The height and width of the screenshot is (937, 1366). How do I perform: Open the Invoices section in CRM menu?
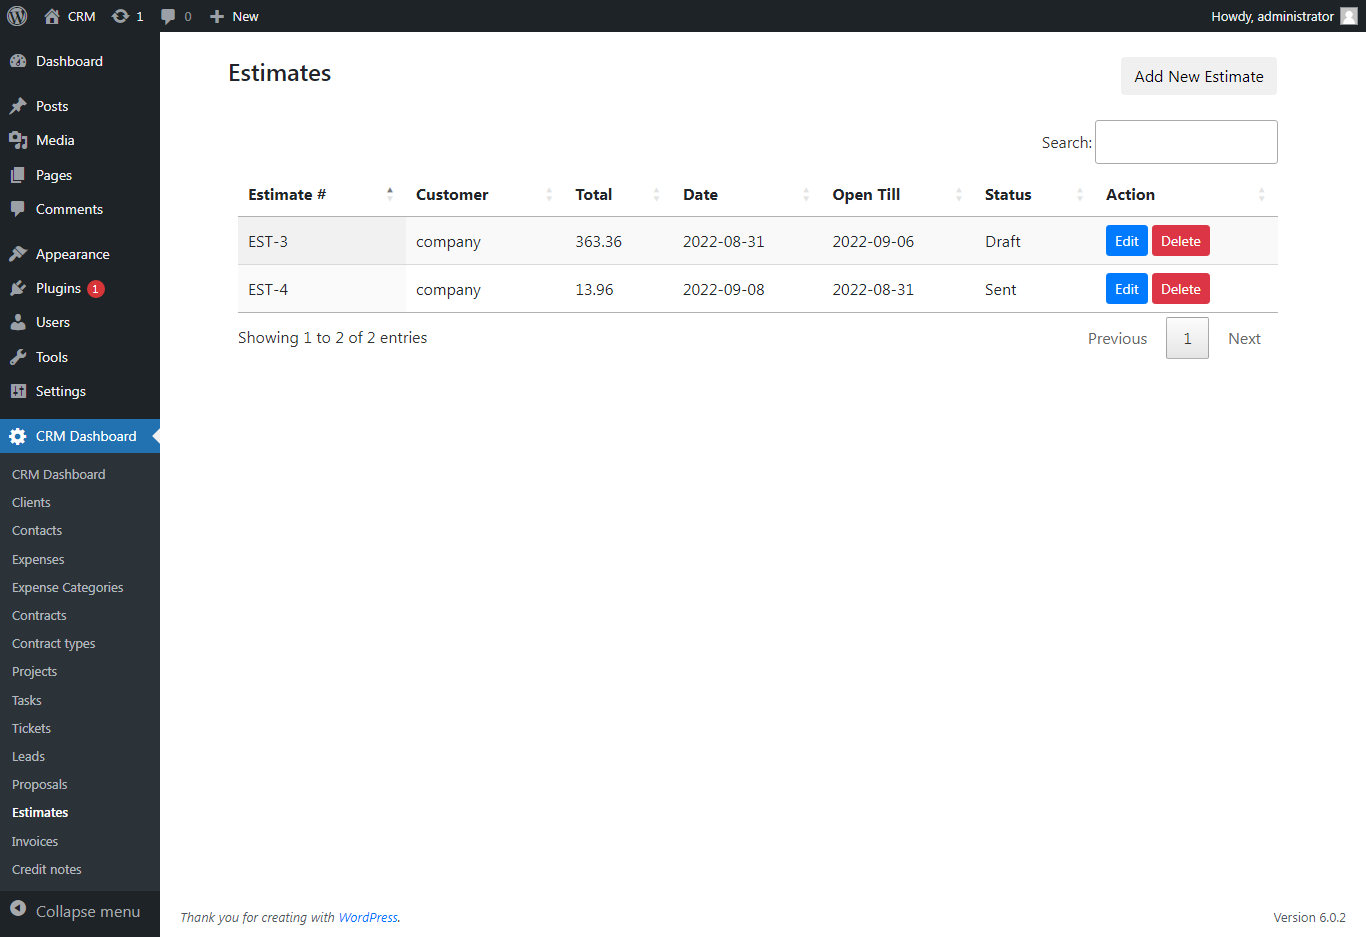[34, 841]
